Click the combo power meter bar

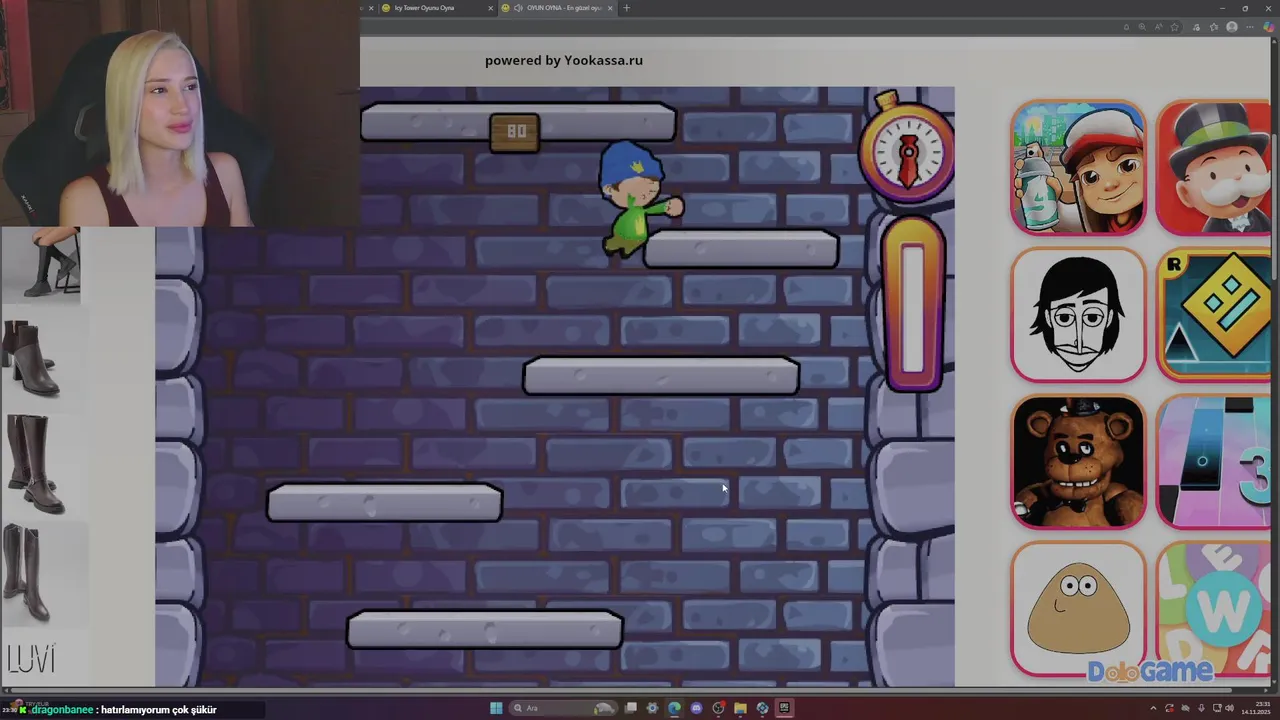[913, 305]
